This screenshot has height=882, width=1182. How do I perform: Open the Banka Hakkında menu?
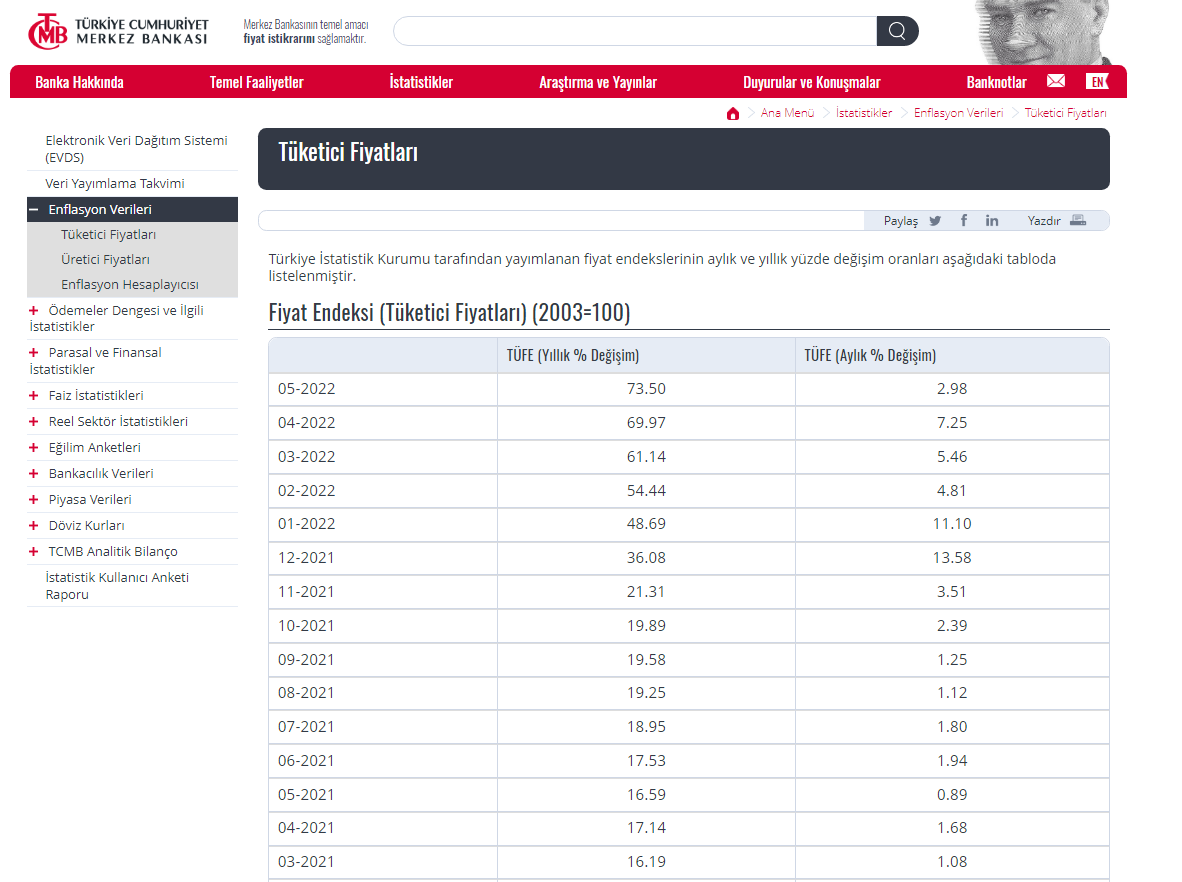pyautogui.click(x=79, y=82)
